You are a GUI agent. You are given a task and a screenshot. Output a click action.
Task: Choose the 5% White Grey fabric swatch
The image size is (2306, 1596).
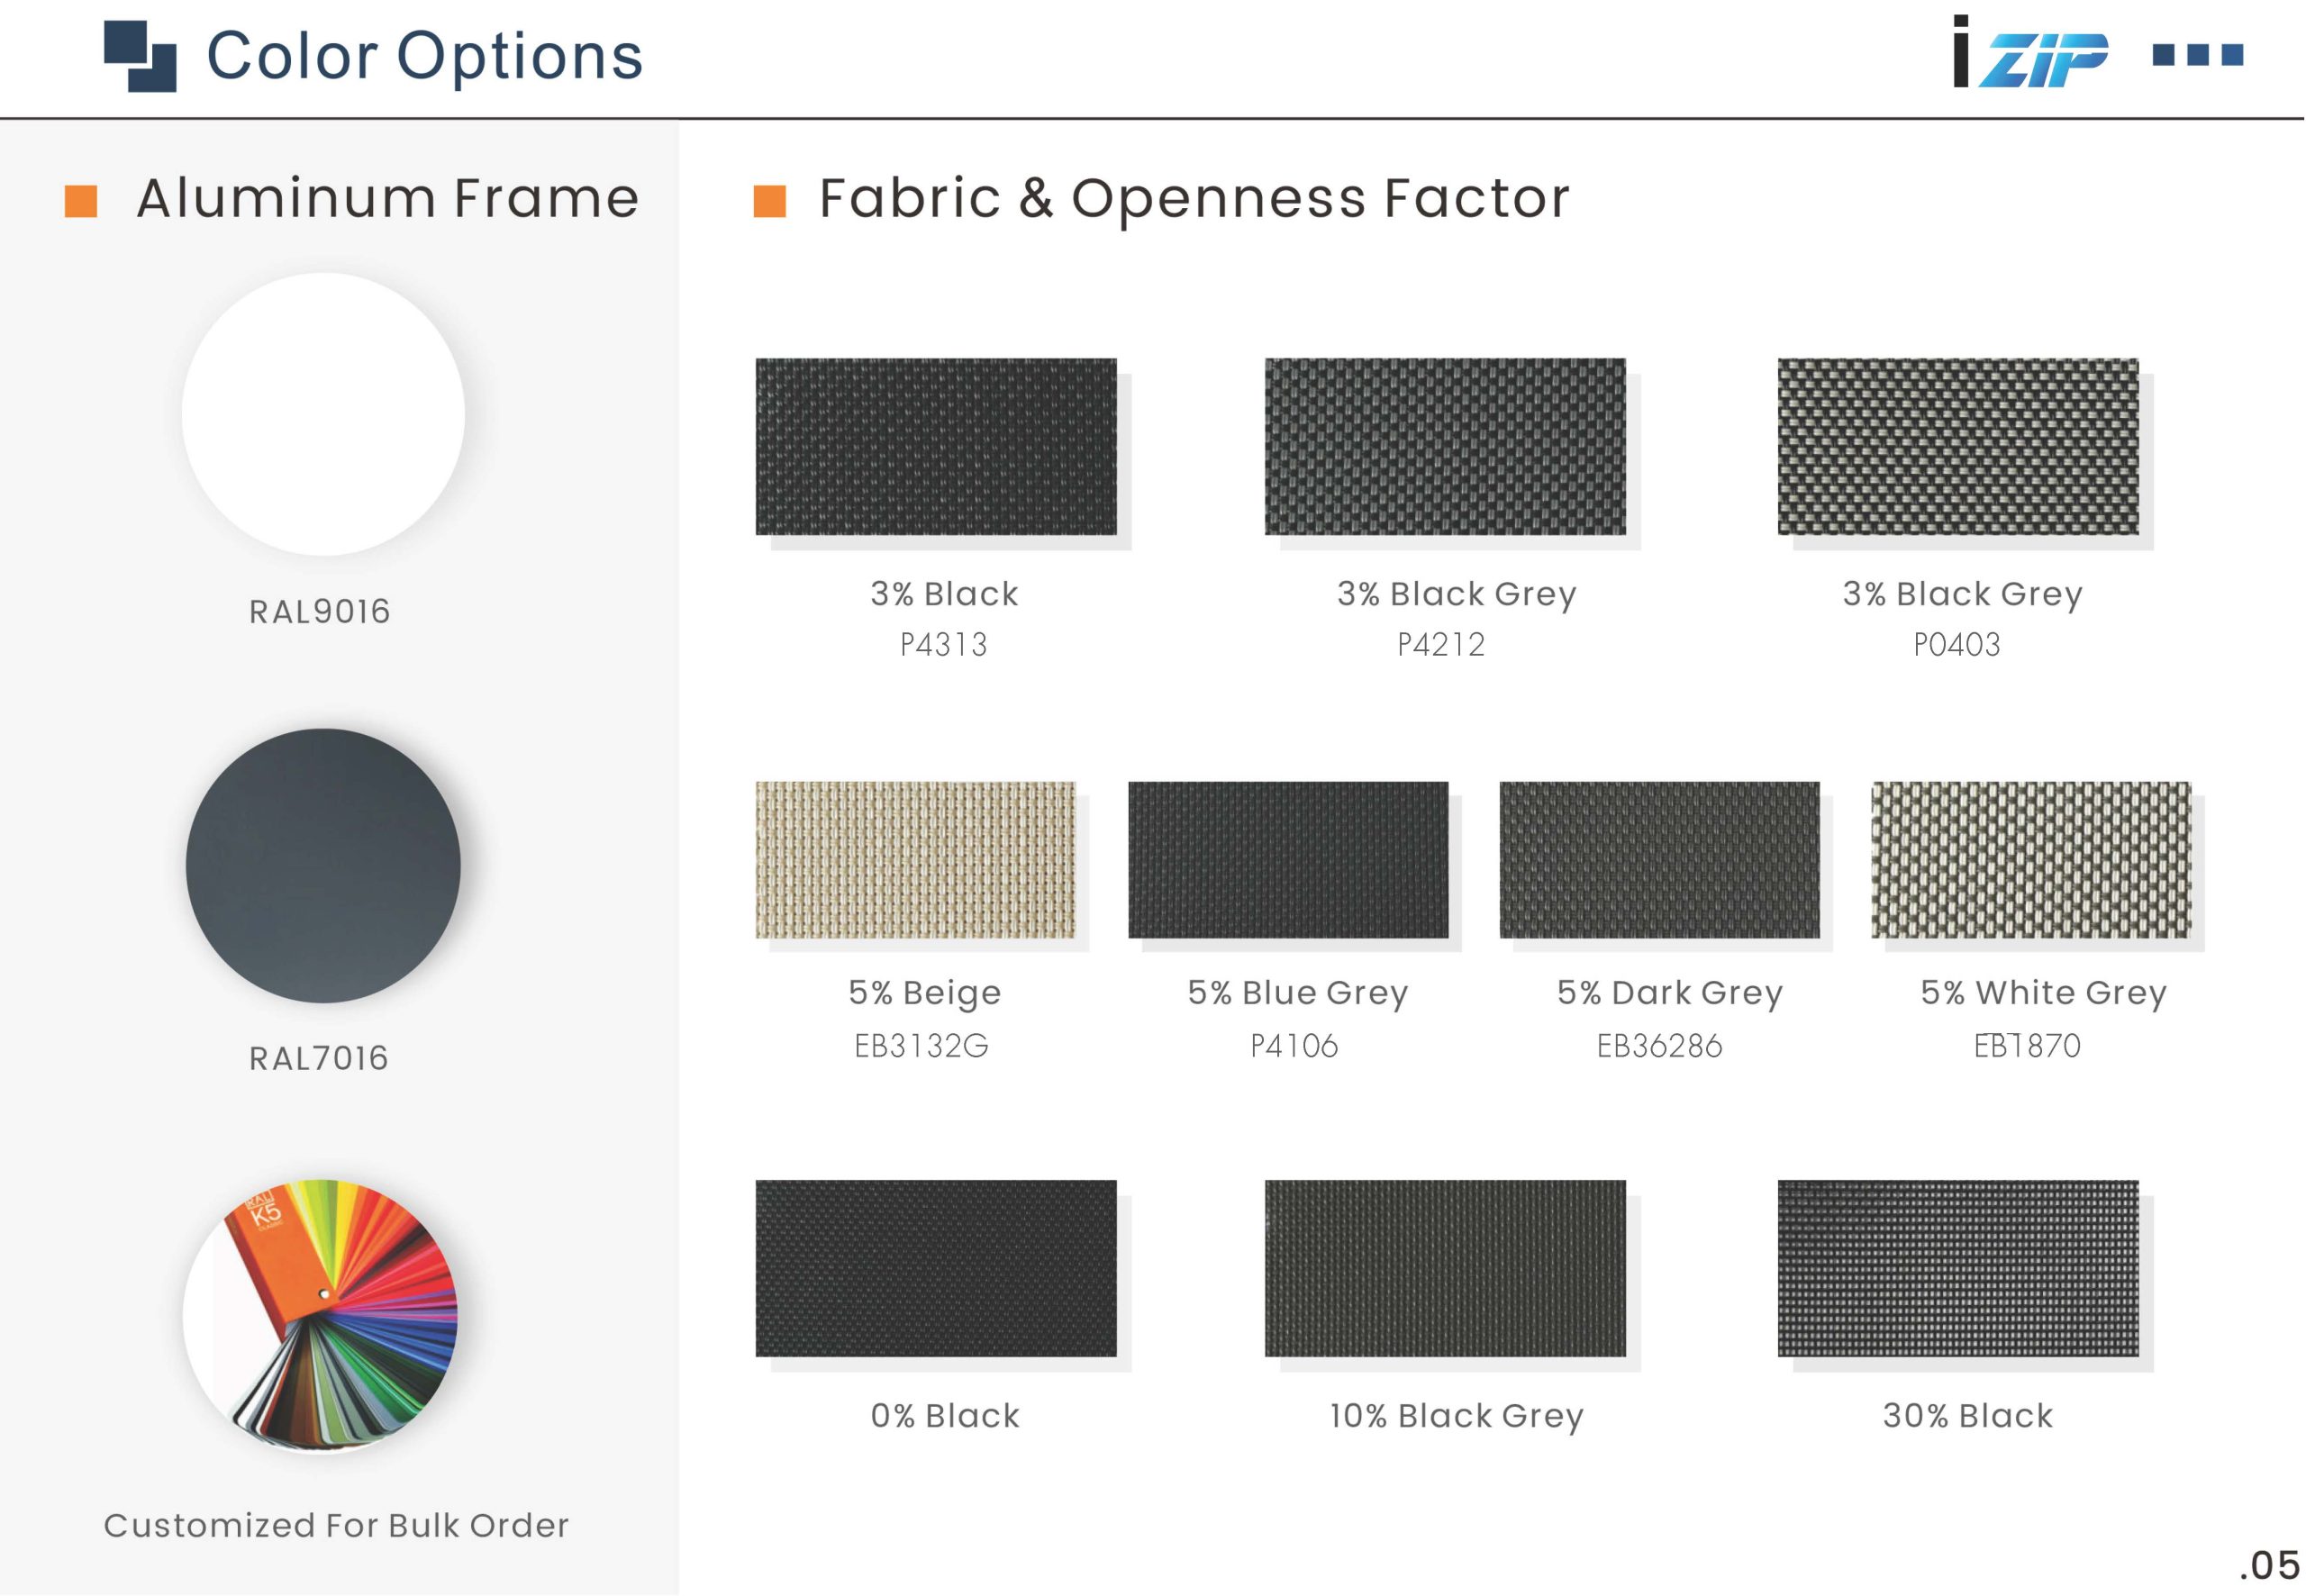coord(2031,860)
